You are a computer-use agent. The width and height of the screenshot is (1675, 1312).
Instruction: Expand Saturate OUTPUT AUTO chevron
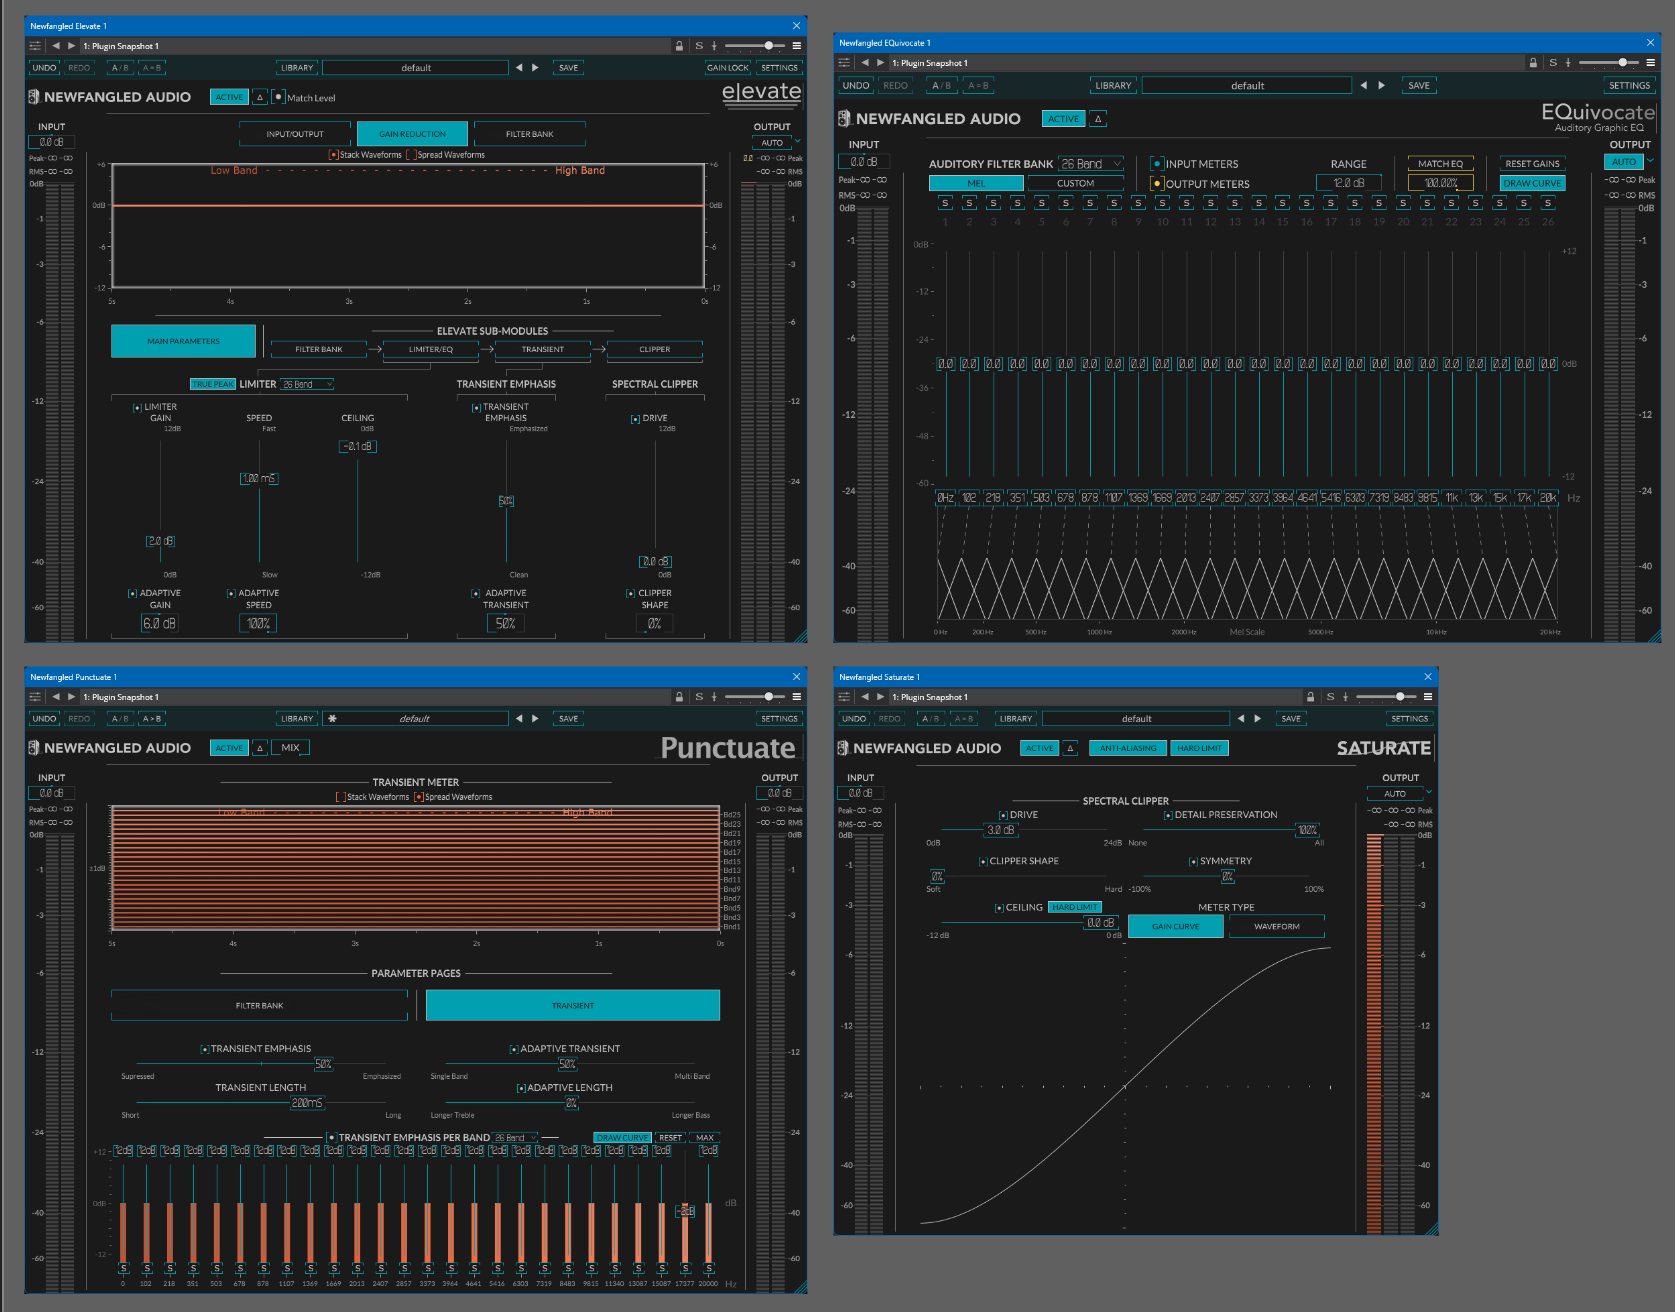[x=1428, y=793]
